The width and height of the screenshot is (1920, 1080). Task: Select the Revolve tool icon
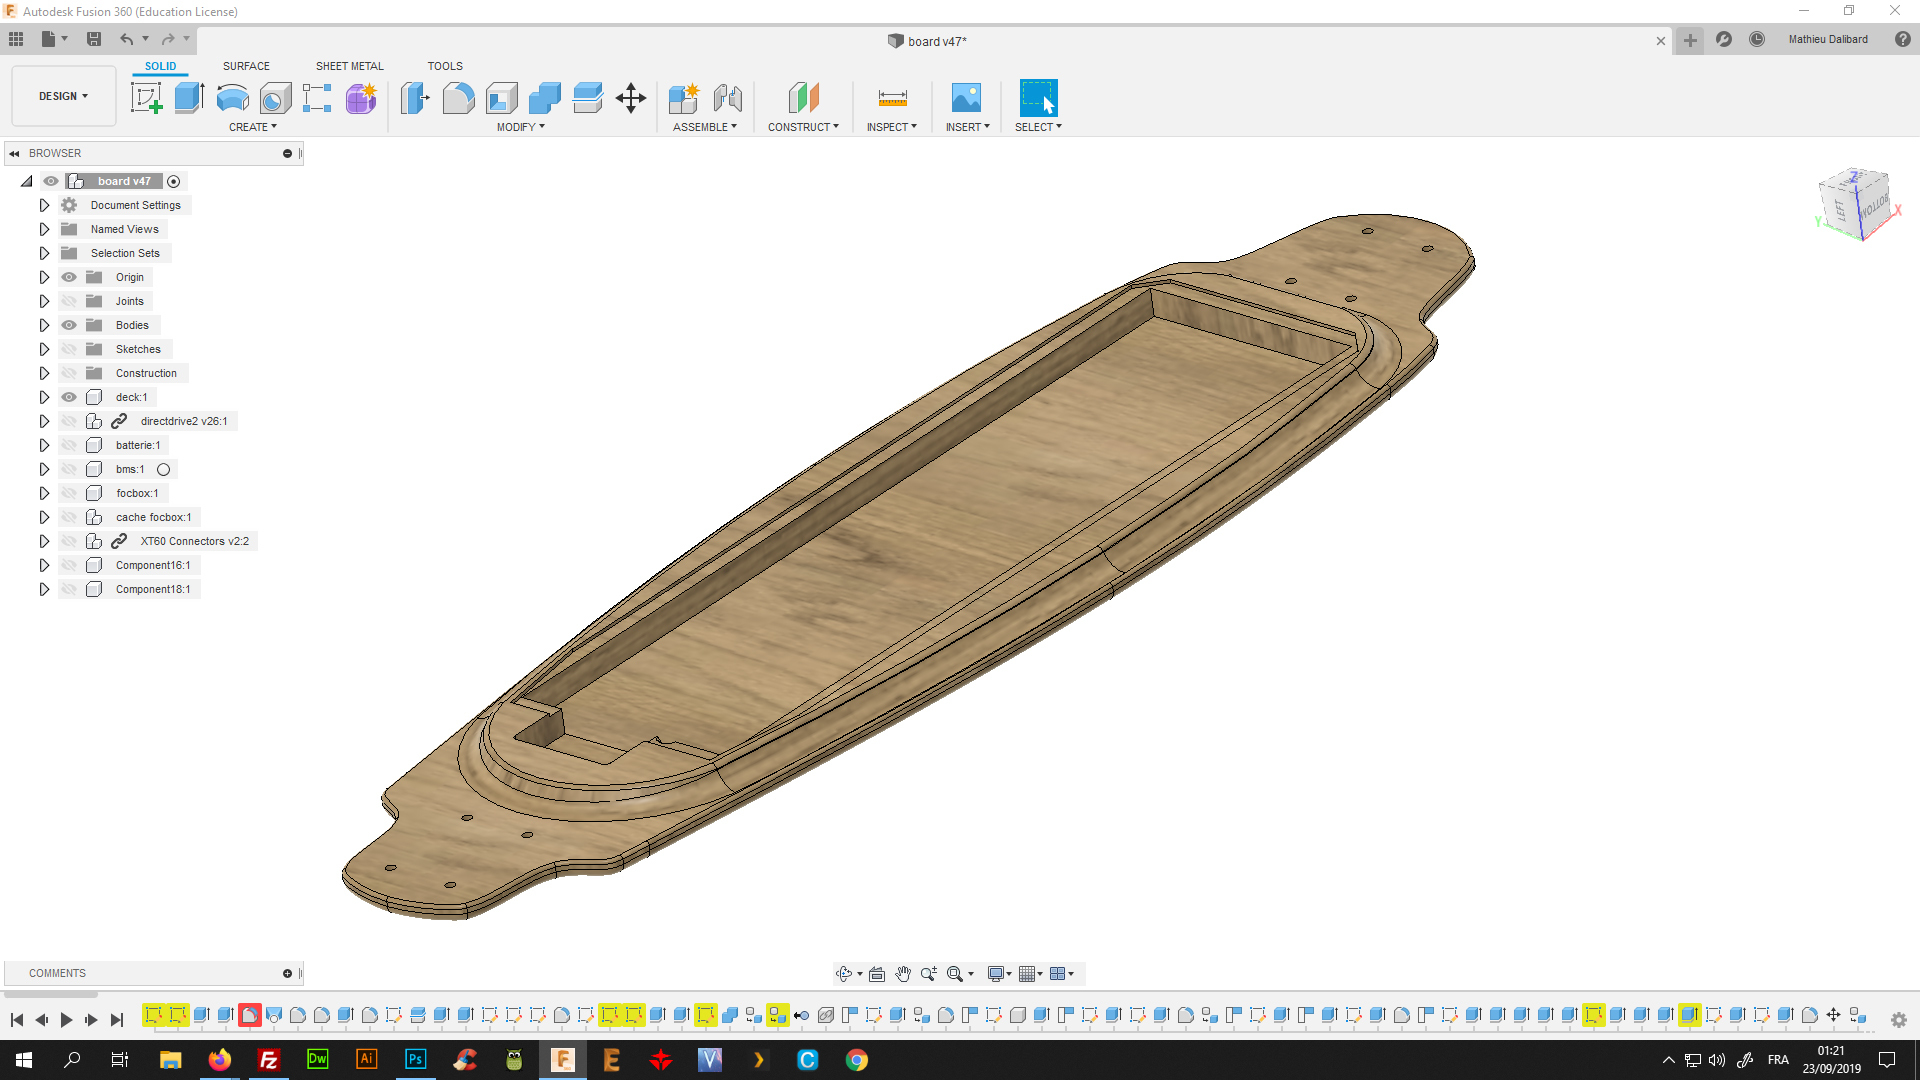[x=232, y=98]
